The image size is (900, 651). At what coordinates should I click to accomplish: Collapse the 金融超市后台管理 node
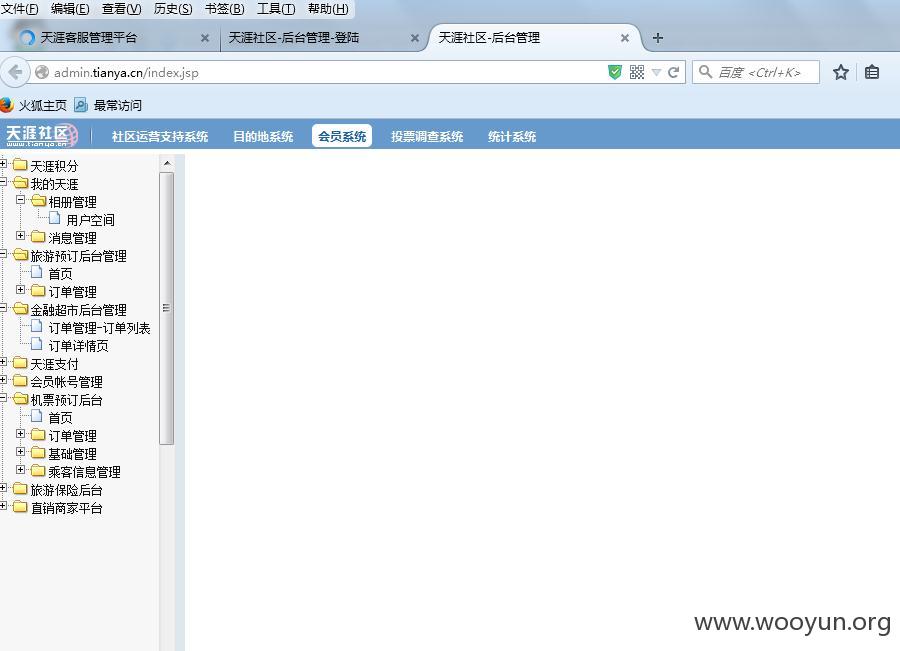tap(3, 308)
